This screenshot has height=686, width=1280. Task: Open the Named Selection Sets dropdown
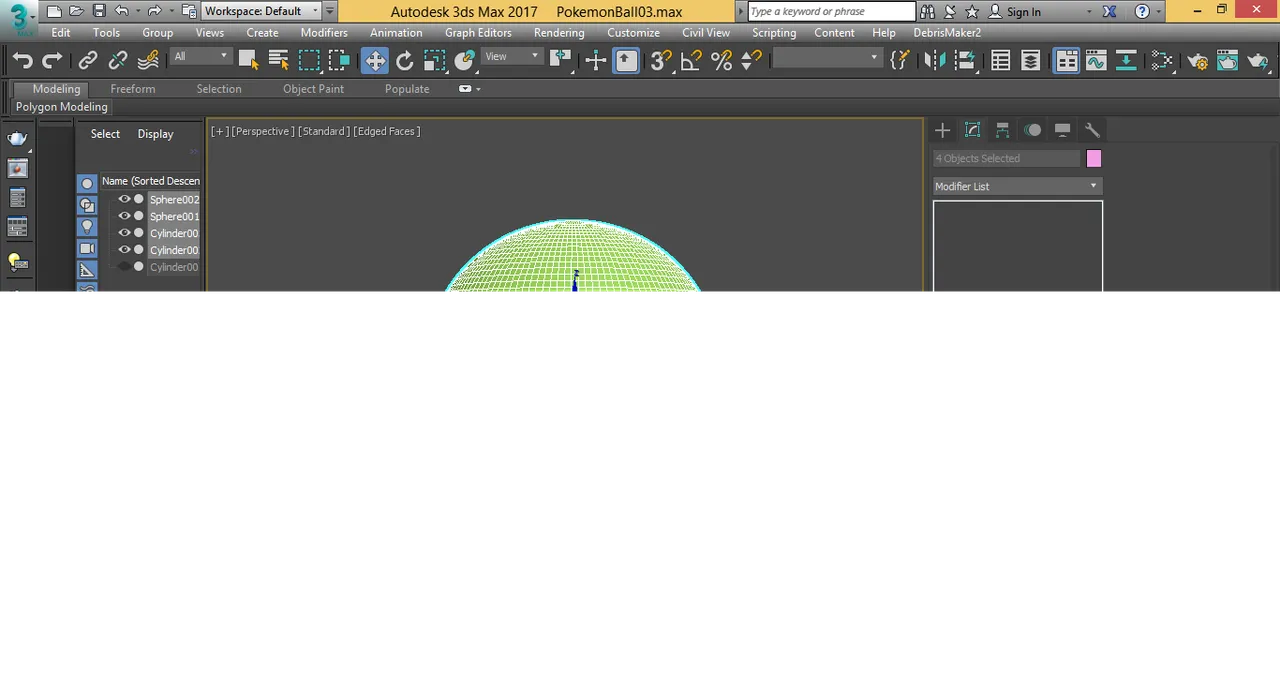tap(826, 58)
